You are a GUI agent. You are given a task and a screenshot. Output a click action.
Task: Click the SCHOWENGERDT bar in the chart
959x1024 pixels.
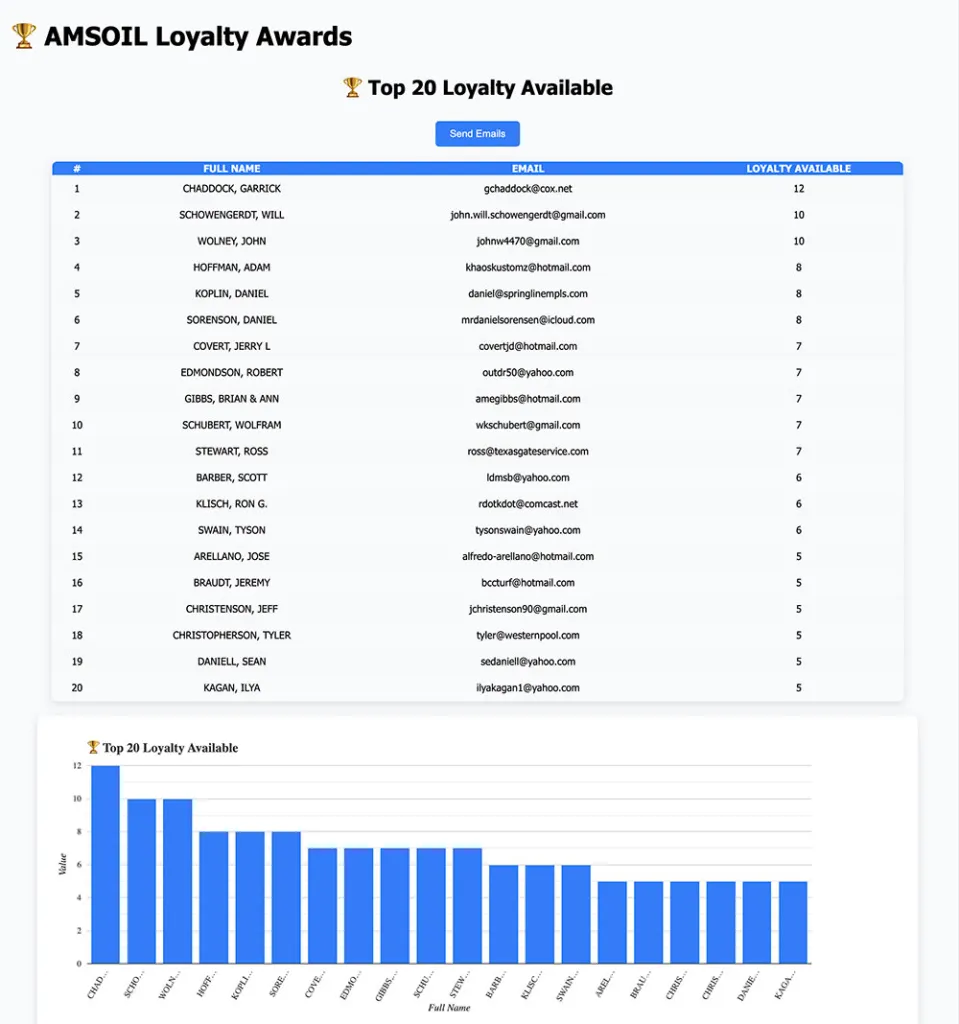[141, 881]
